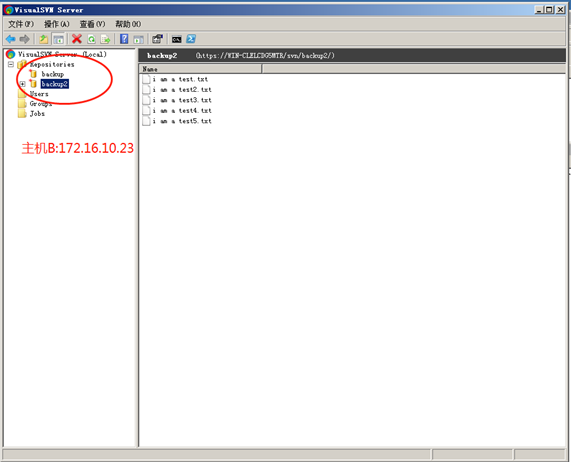Collapse the Repositories tree node

click(11, 64)
